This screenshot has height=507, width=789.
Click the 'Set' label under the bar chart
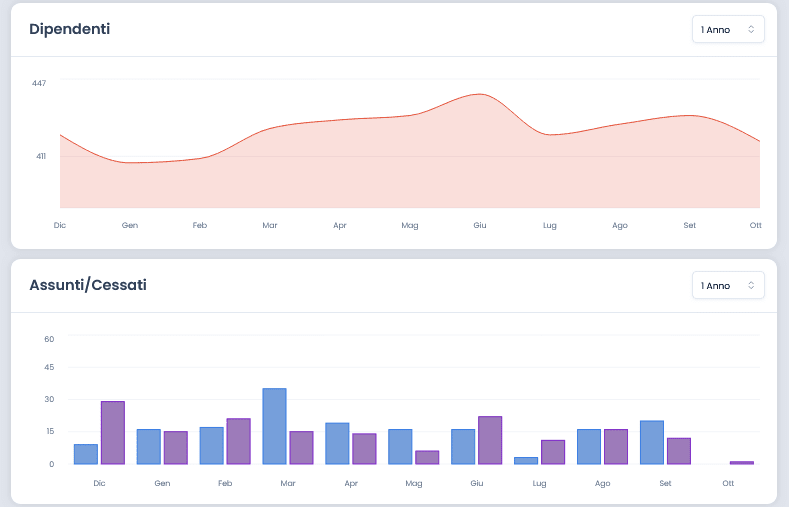pos(665,482)
